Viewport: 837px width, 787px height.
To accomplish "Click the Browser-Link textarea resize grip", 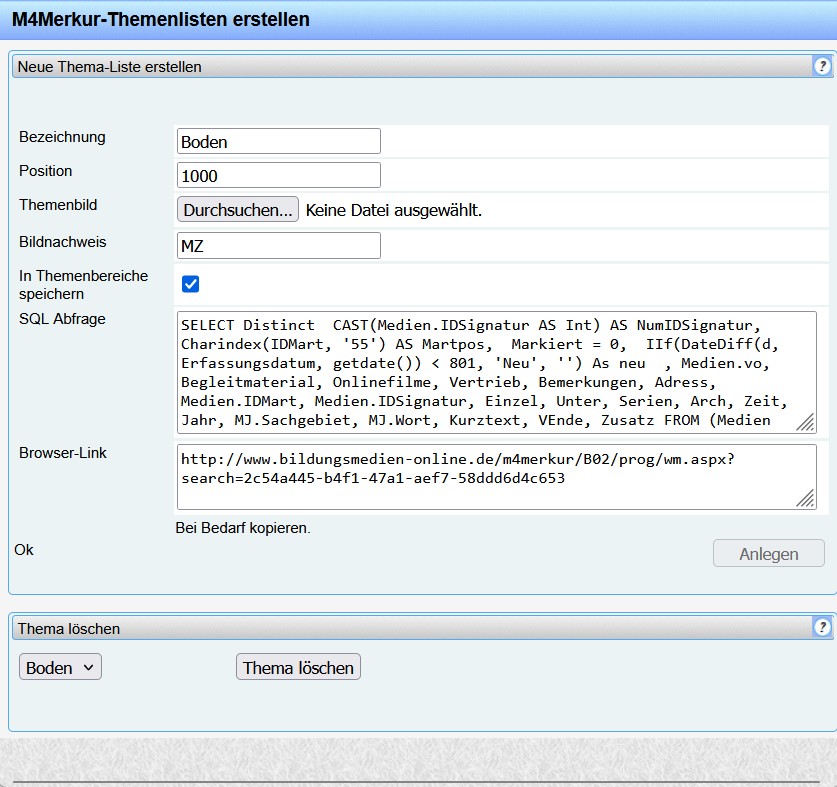I will [805, 499].
